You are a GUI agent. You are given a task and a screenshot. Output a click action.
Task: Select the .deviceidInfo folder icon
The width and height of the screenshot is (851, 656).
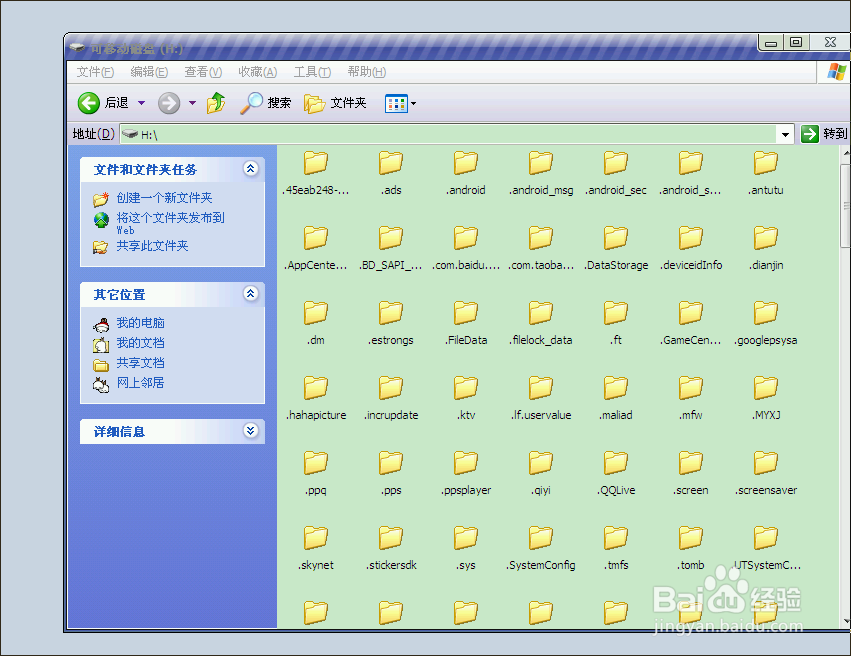691,238
